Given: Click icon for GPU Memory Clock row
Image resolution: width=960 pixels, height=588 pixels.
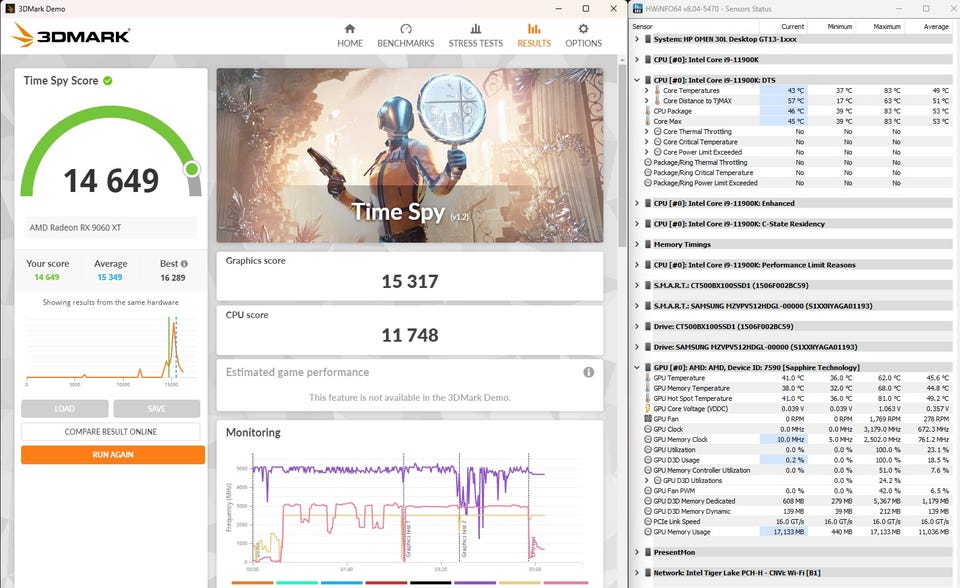Looking at the screenshot, I should 648,440.
